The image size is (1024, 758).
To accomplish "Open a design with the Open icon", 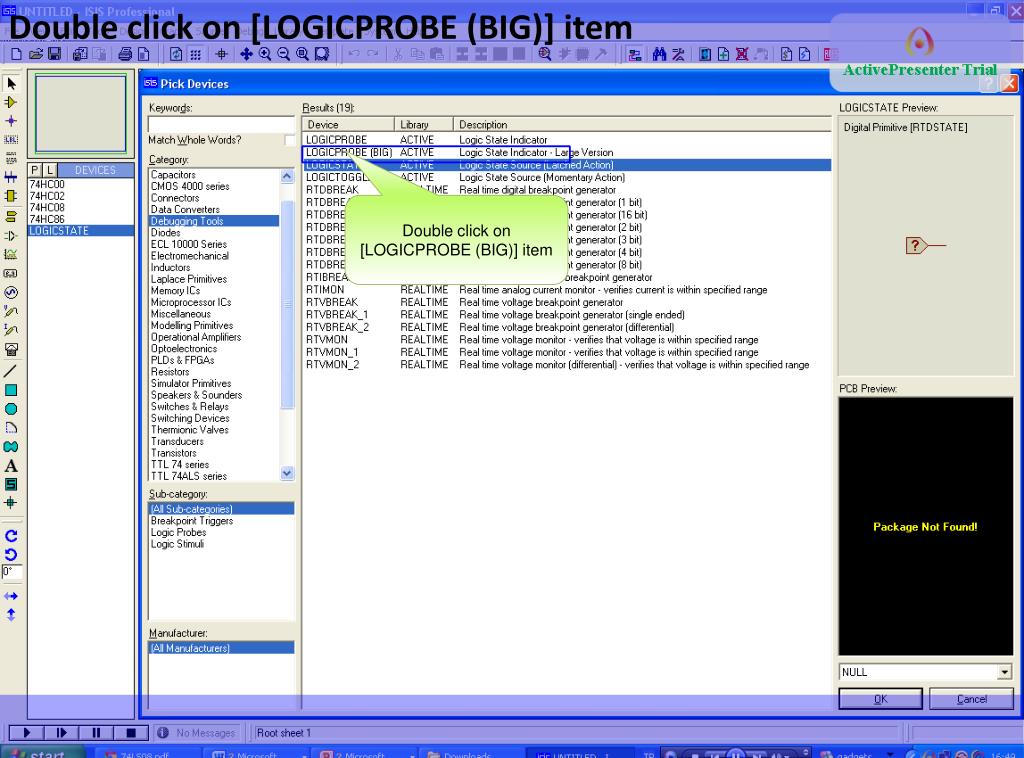I will 36,54.
